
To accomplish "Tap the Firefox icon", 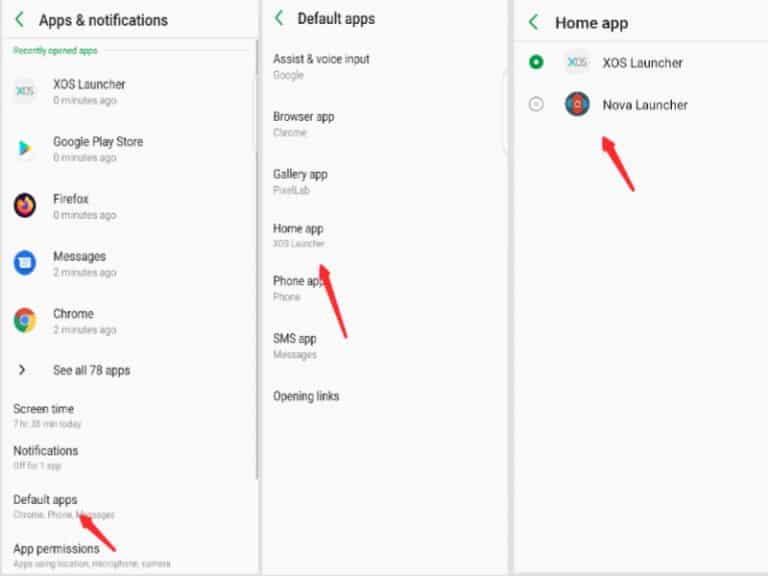I will 24,205.
